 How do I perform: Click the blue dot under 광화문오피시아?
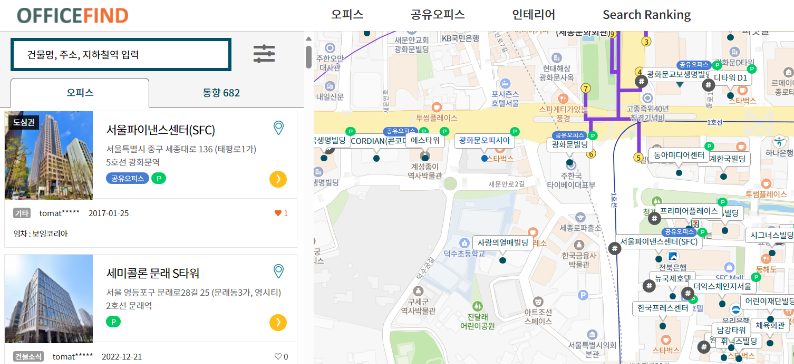[x=484, y=158]
